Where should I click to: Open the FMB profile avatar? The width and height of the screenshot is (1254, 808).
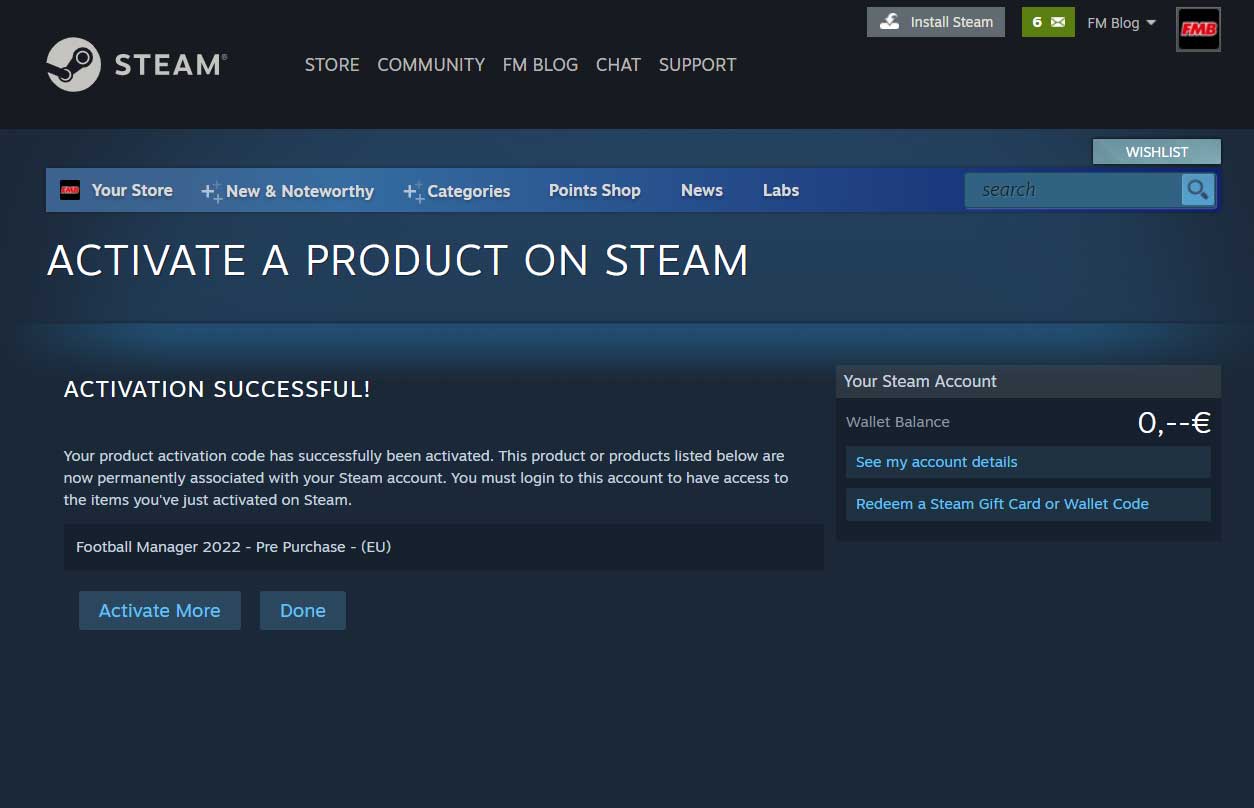pos(1198,29)
